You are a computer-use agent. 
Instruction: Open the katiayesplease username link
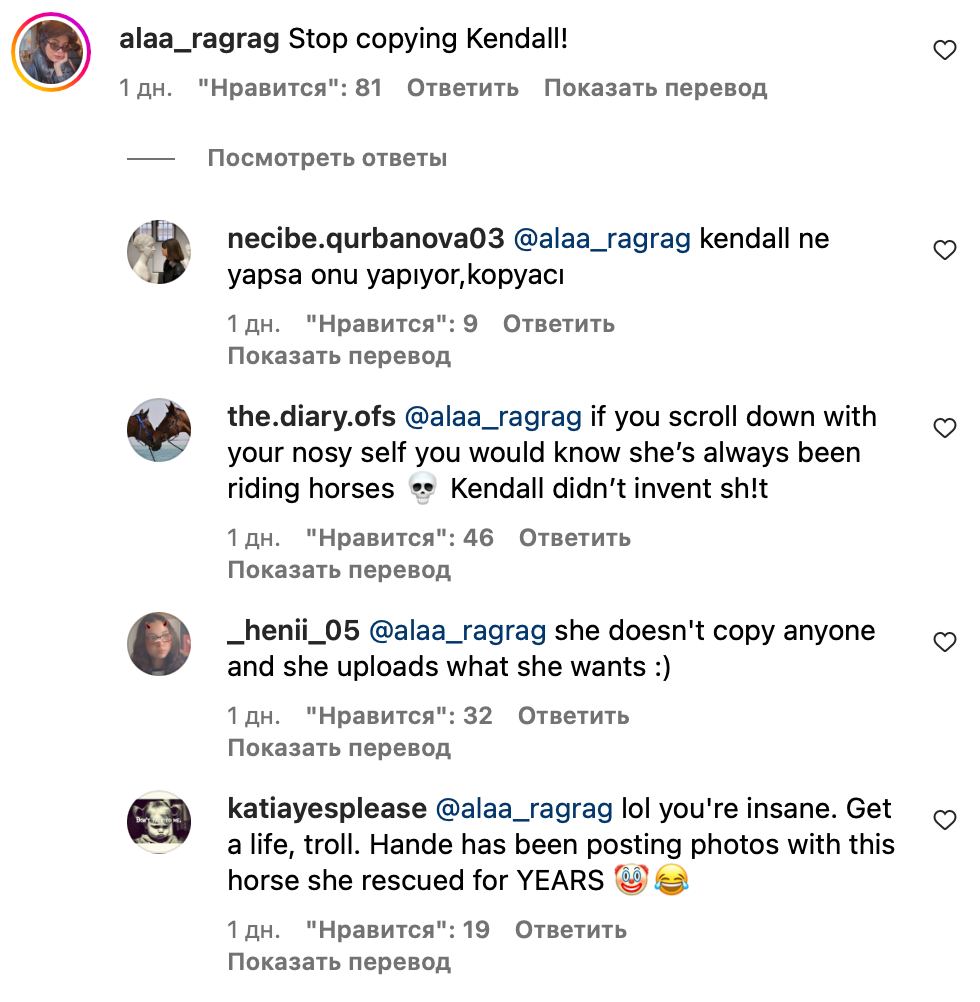[x=327, y=808]
